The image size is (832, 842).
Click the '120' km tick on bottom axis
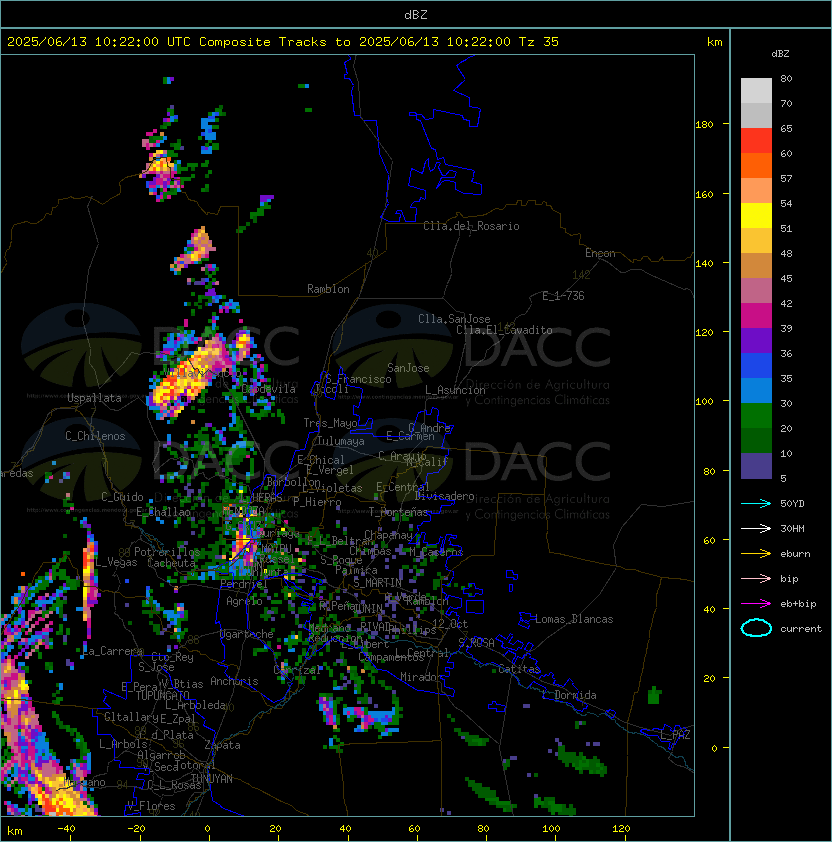[621, 829]
